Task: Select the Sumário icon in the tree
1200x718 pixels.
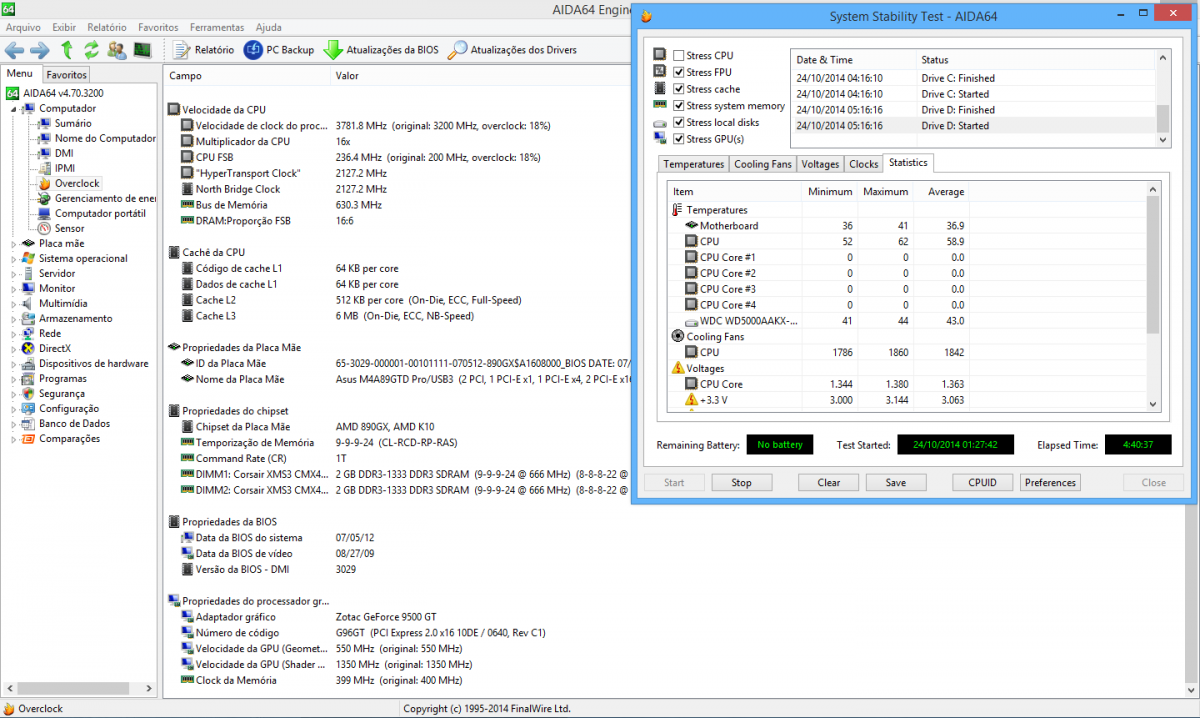Action: 45,123
